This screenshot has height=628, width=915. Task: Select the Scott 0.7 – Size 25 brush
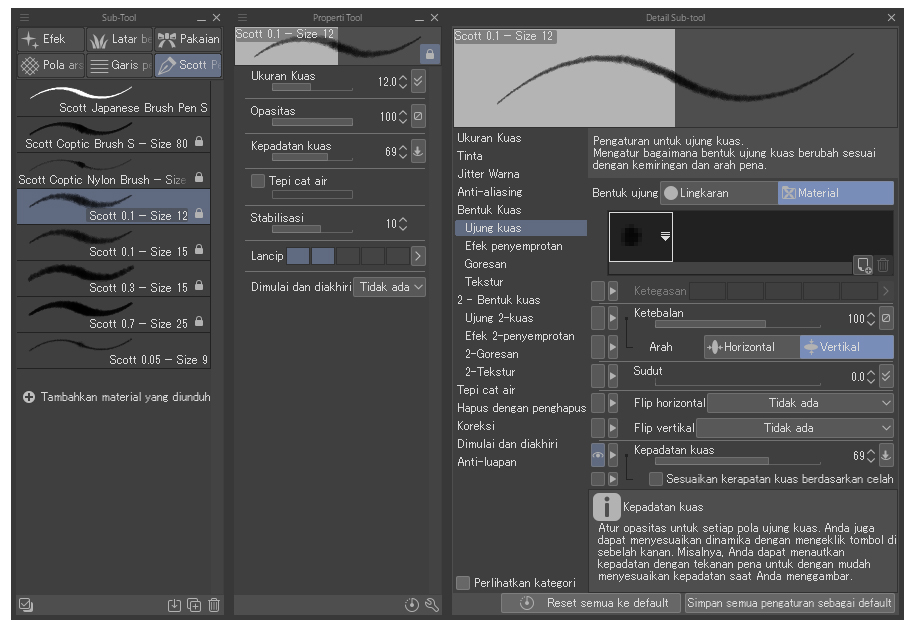tap(113, 316)
